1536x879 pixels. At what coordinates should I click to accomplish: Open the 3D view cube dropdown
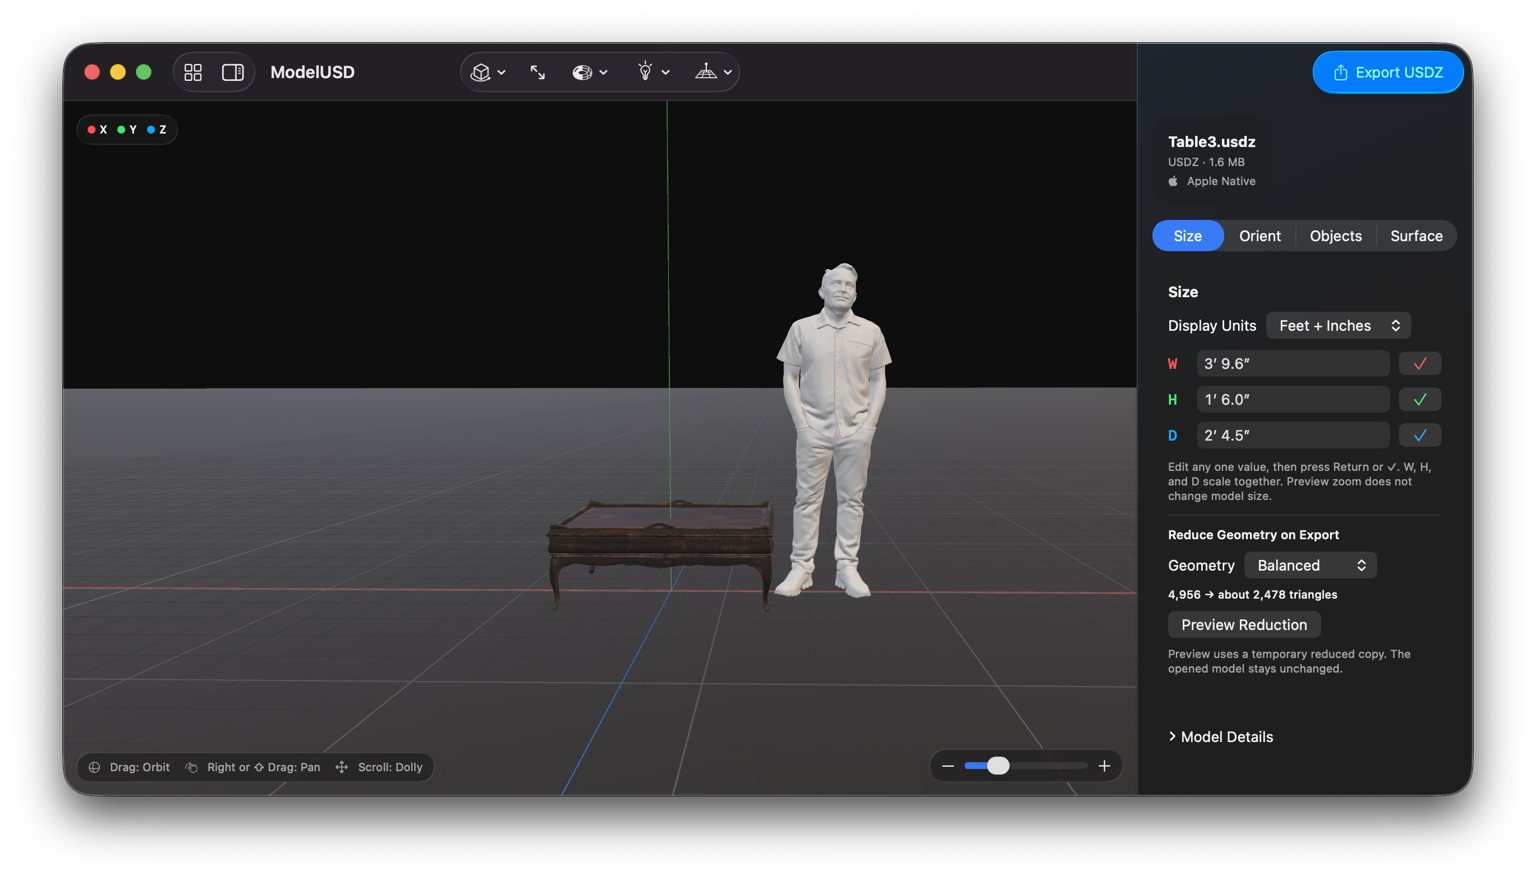pyautogui.click(x=488, y=72)
